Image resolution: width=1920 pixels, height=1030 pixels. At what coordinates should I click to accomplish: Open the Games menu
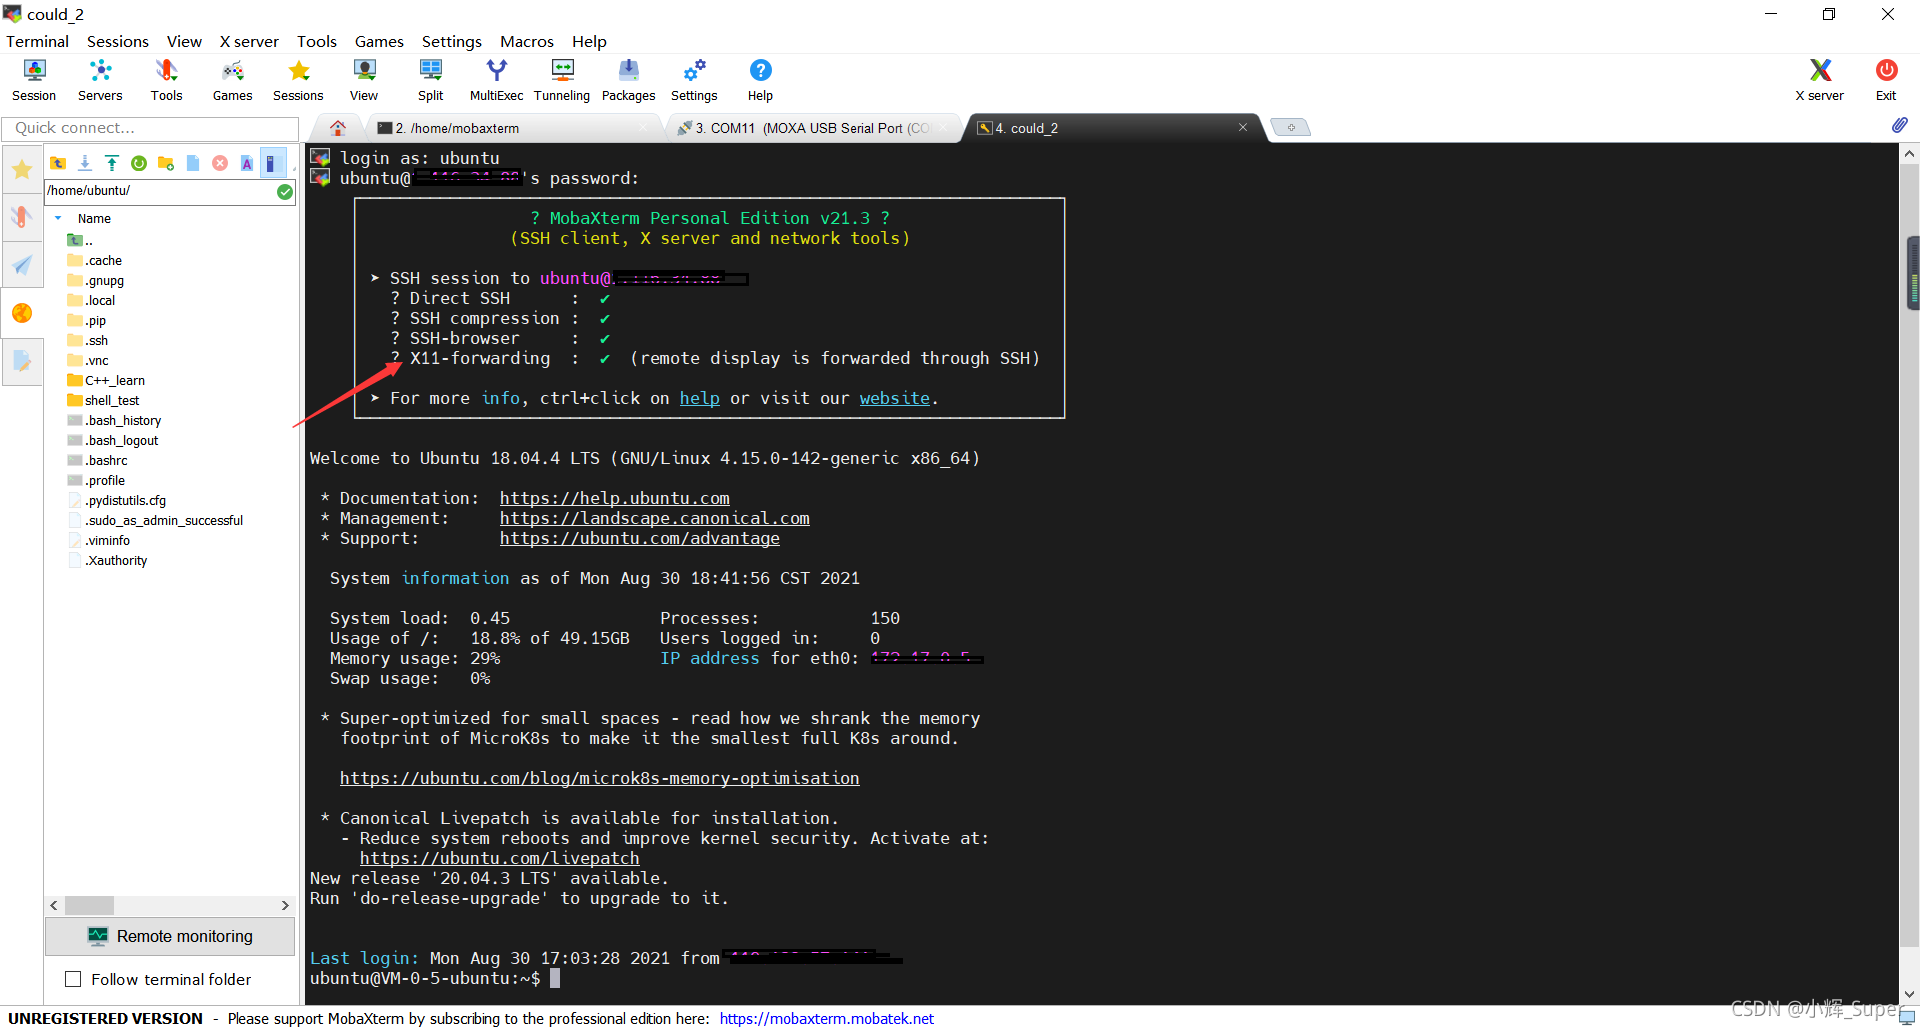[x=379, y=41]
